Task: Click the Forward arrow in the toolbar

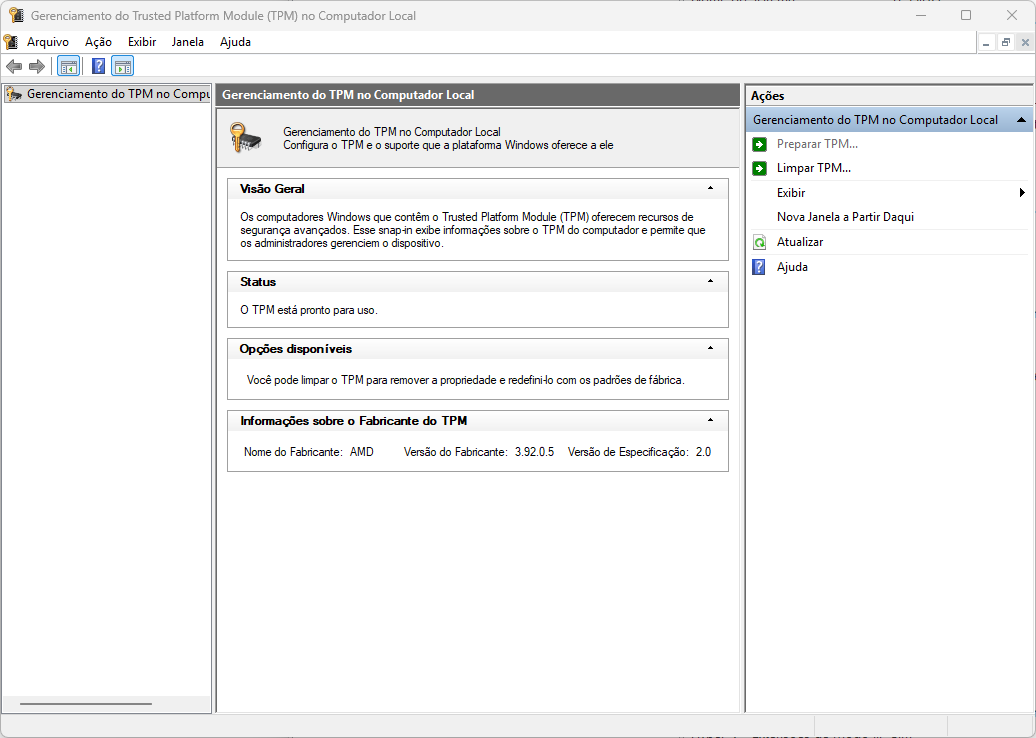Action: pos(37,67)
